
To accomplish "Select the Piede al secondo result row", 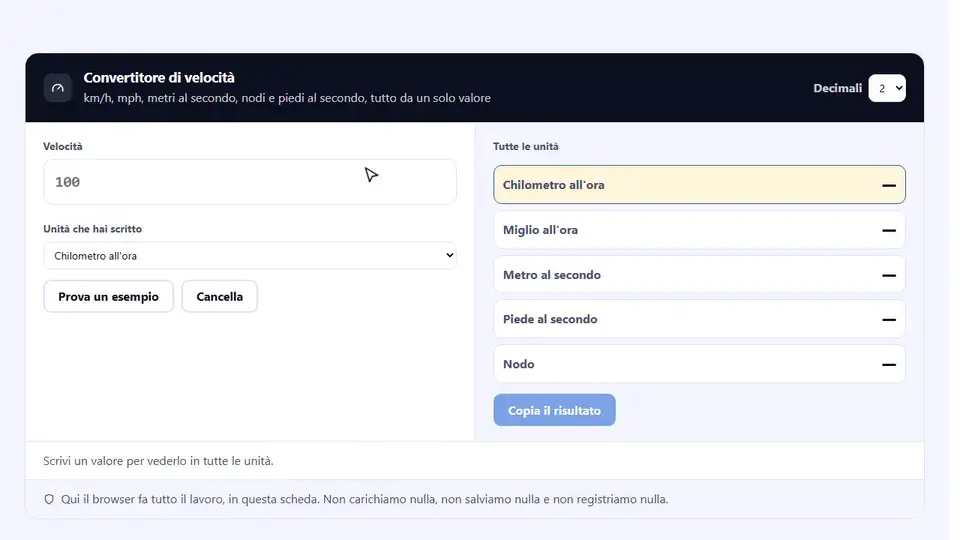I will [x=699, y=319].
